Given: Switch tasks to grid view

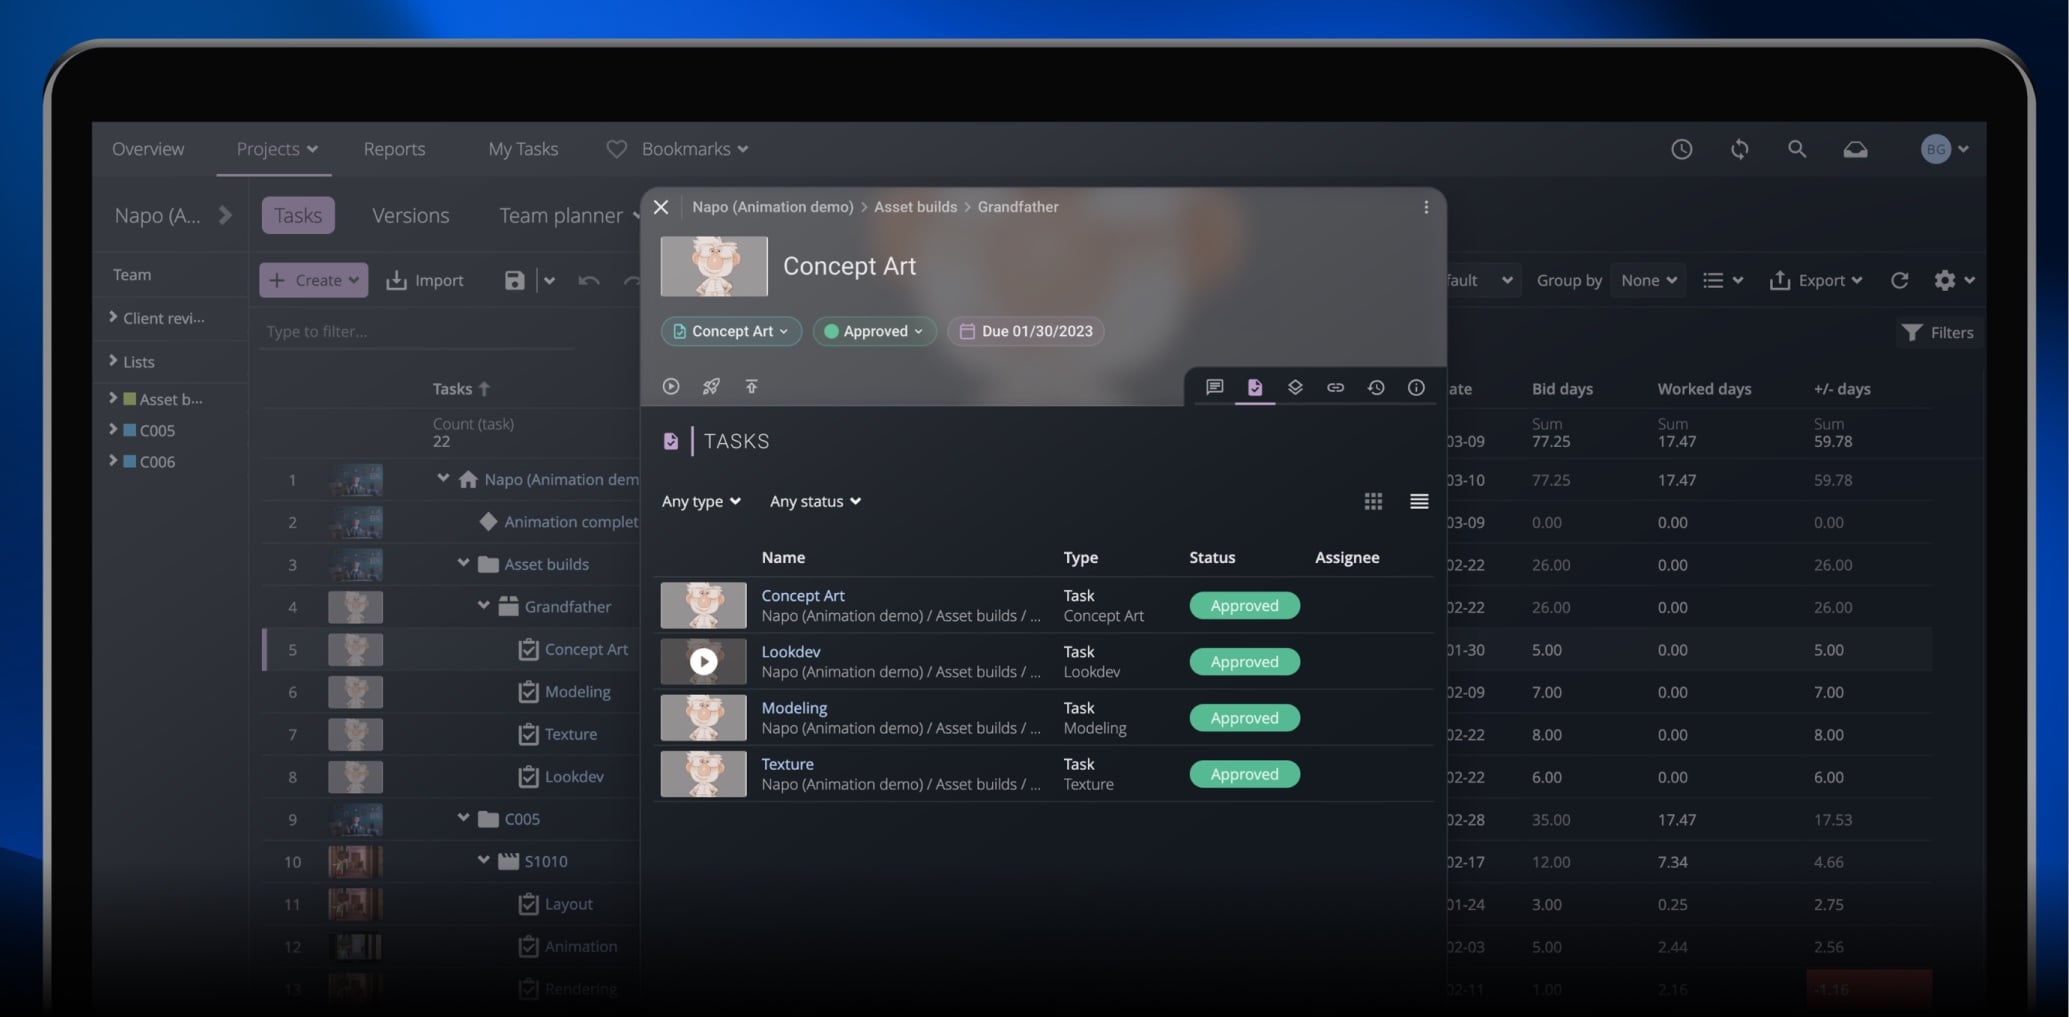Looking at the screenshot, I should click(x=1373, y=501).
